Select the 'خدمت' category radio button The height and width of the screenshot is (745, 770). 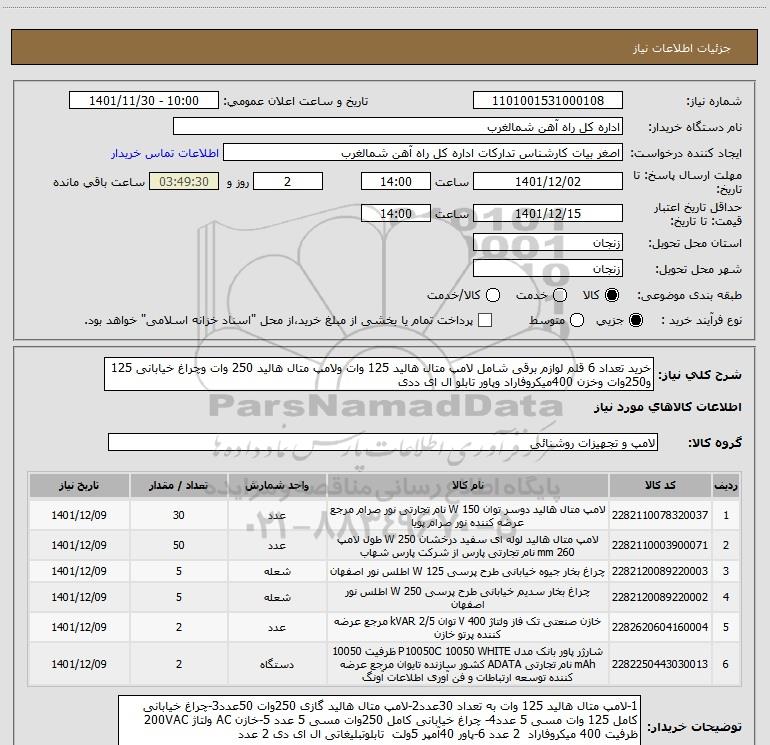click(x=560, y=295)
